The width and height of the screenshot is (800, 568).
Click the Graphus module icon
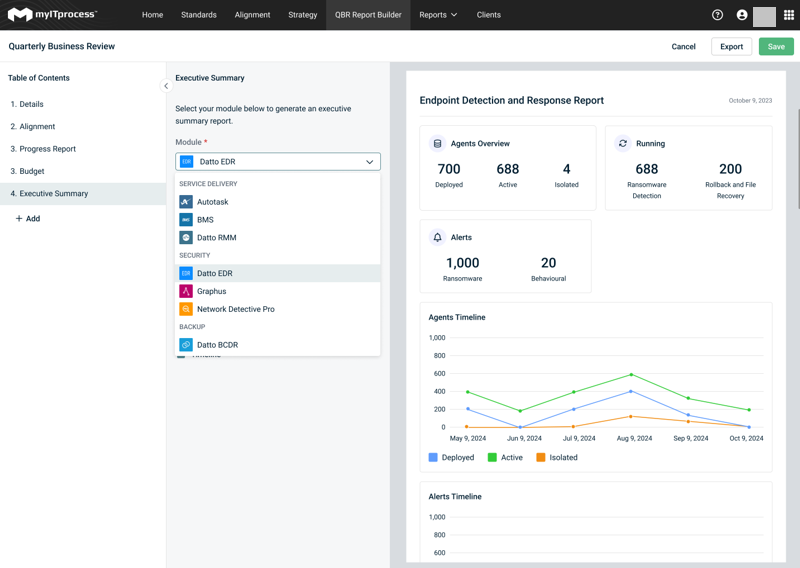pyautogui.click(x=186, y=291)
